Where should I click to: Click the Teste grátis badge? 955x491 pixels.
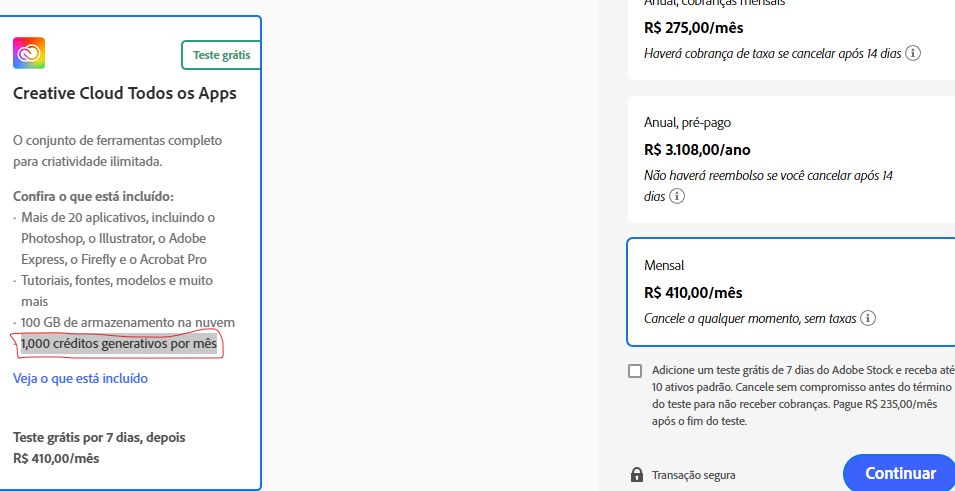click(x=221, y=55)
